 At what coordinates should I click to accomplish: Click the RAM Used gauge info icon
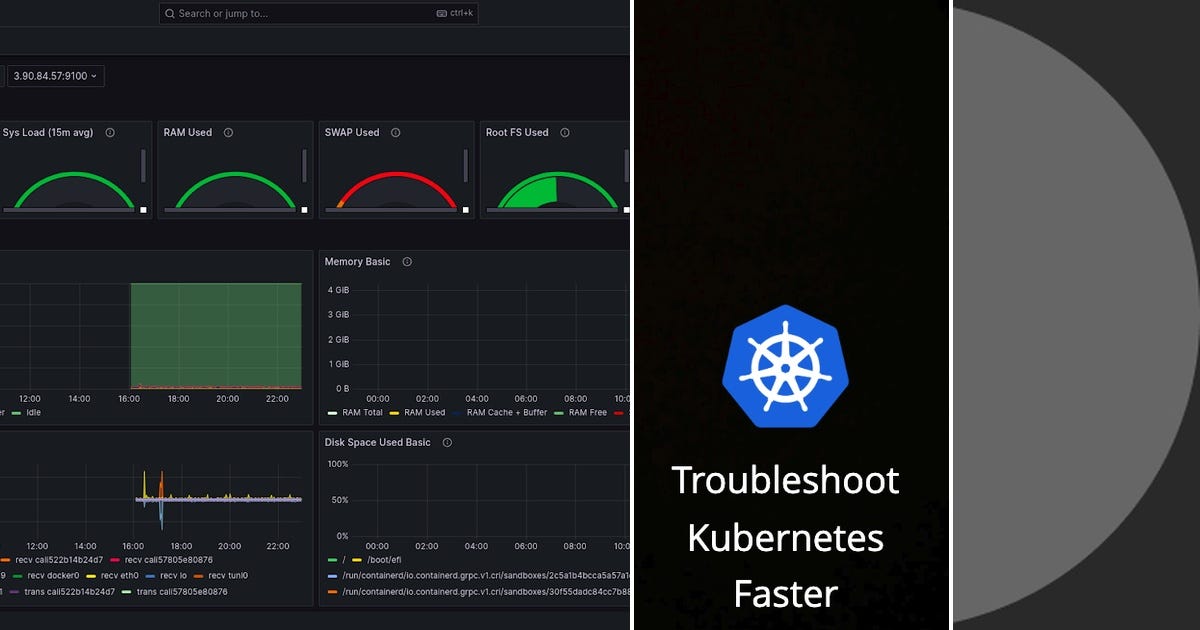[x=230, y=131]
